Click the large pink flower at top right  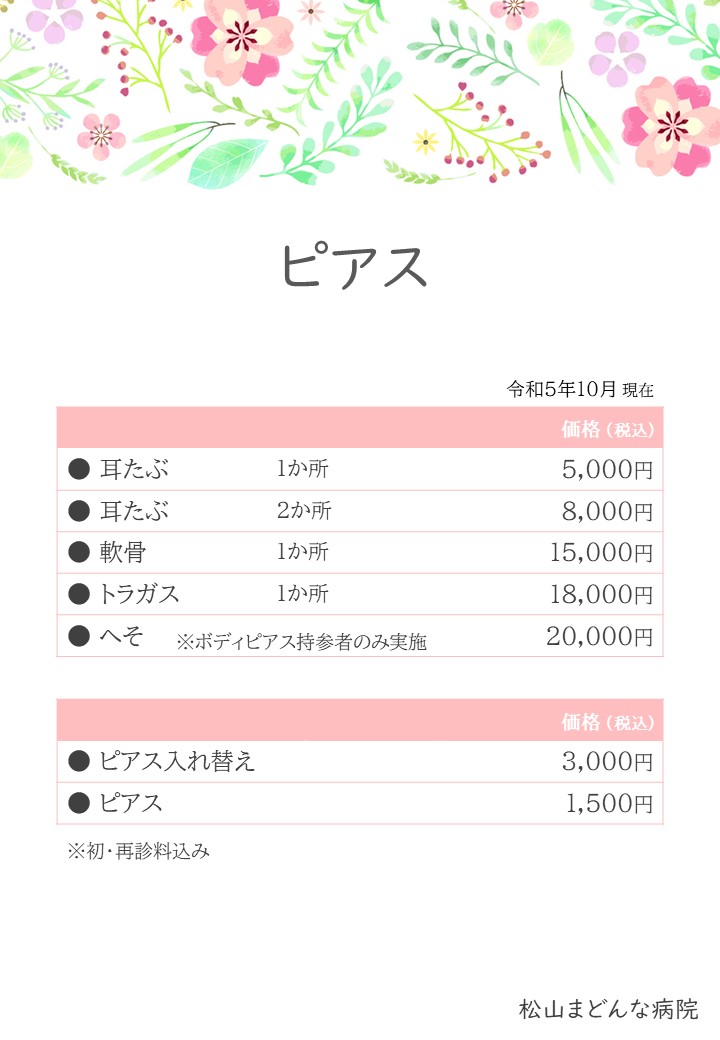point(670,125)
